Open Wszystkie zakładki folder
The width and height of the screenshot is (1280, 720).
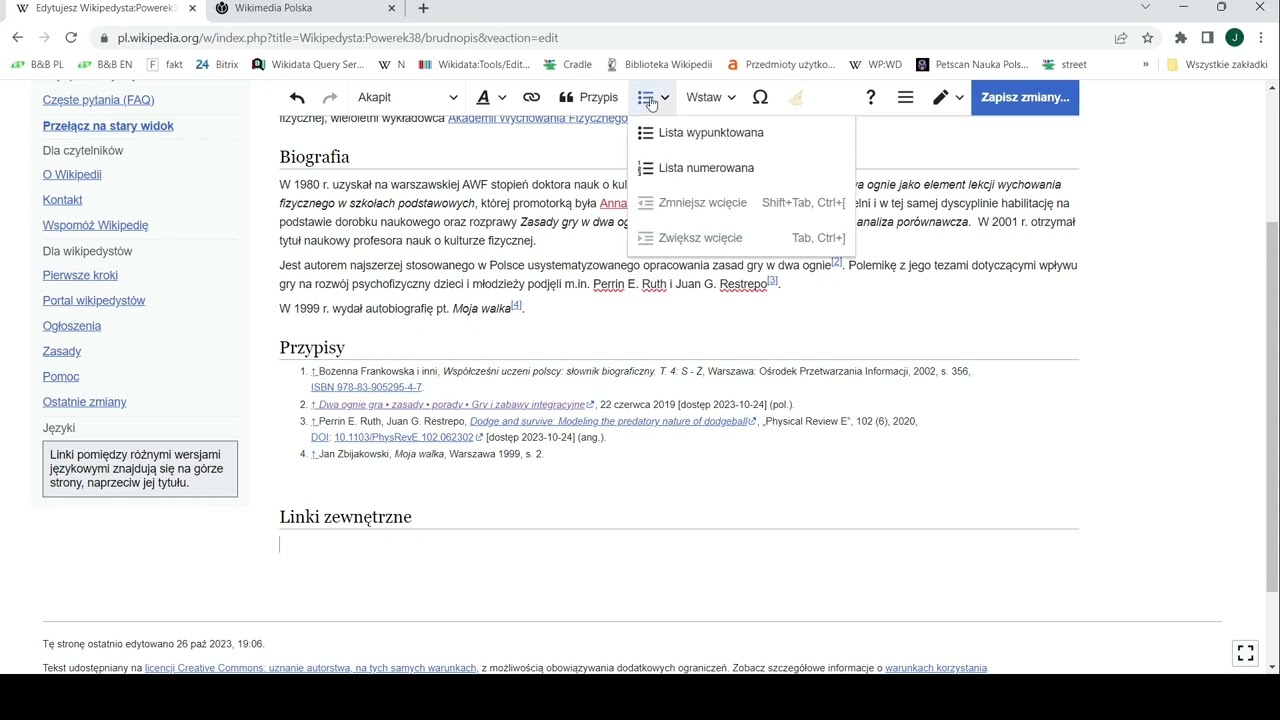click(1217, 65)
